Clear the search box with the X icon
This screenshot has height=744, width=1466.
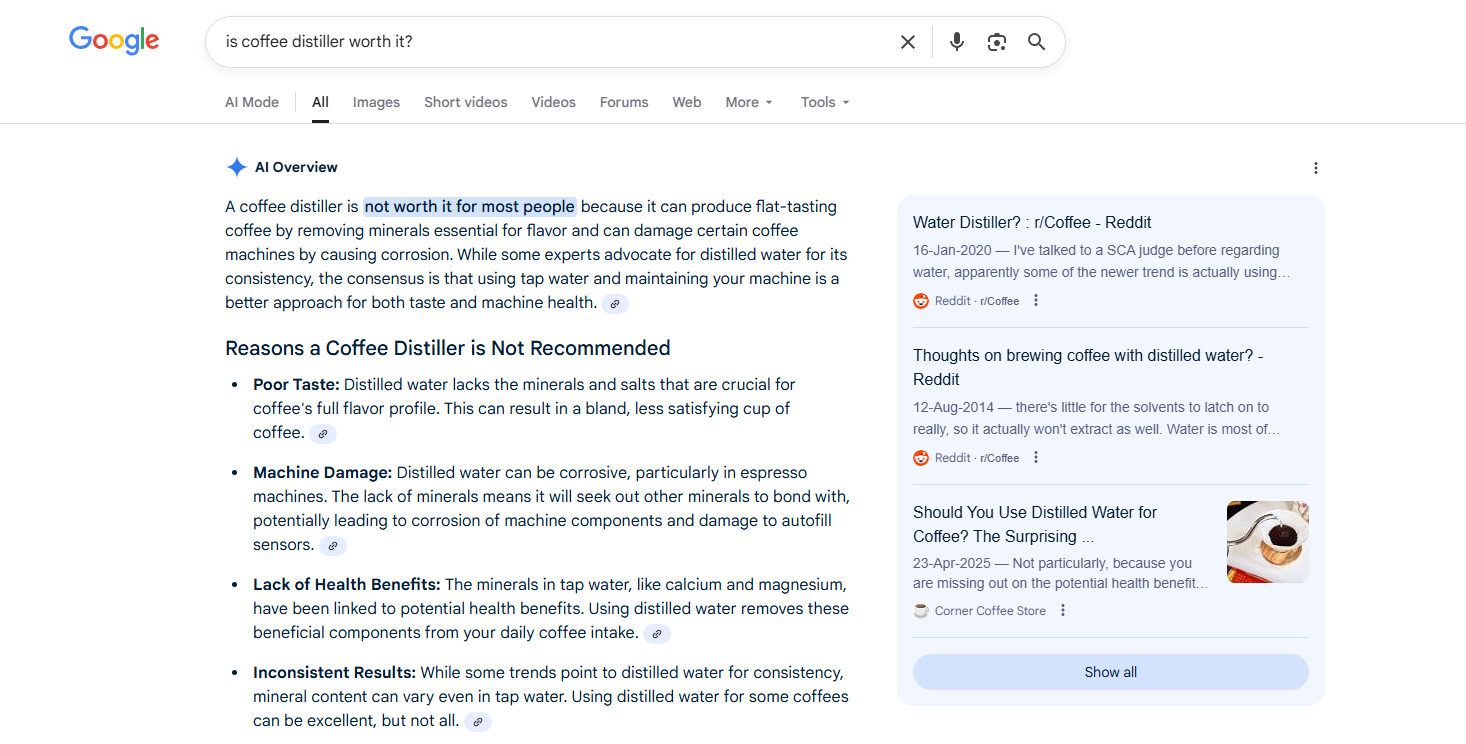pyautogui.click(x=908, y=42)
